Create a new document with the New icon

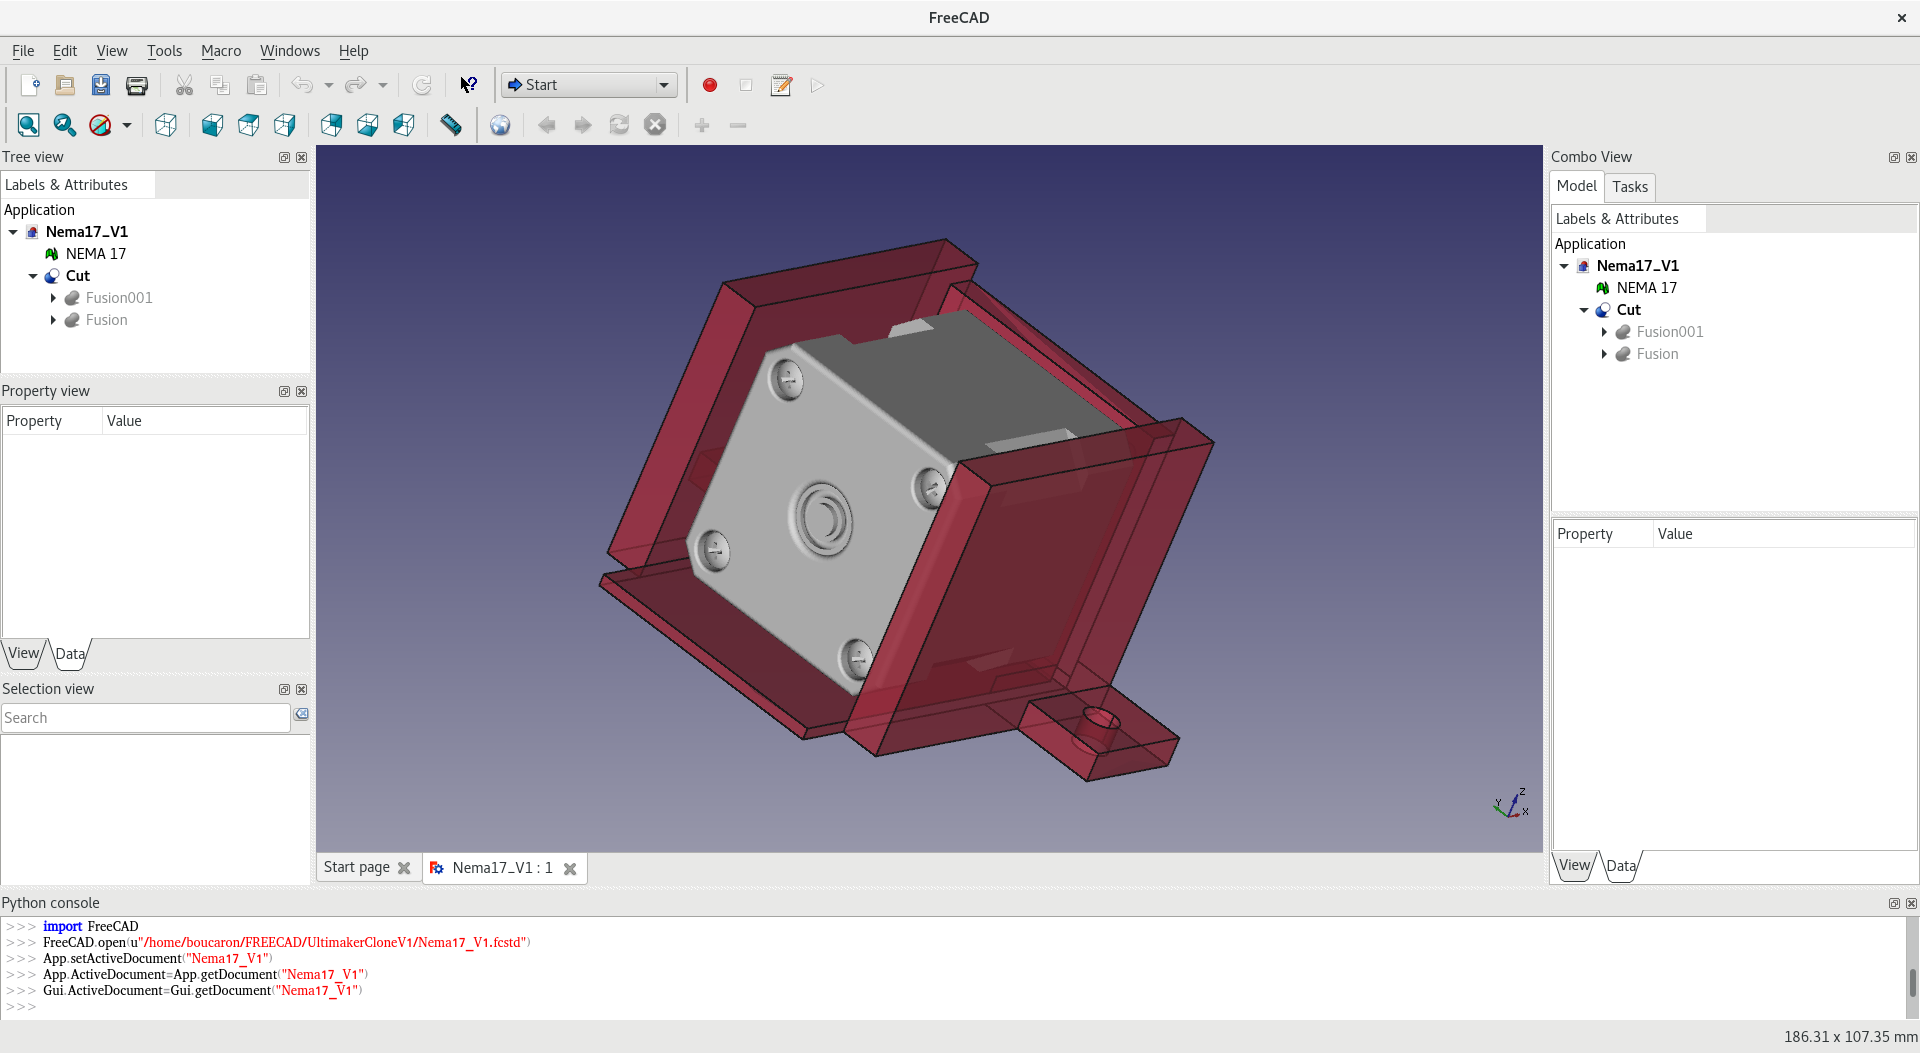(30, 86)
